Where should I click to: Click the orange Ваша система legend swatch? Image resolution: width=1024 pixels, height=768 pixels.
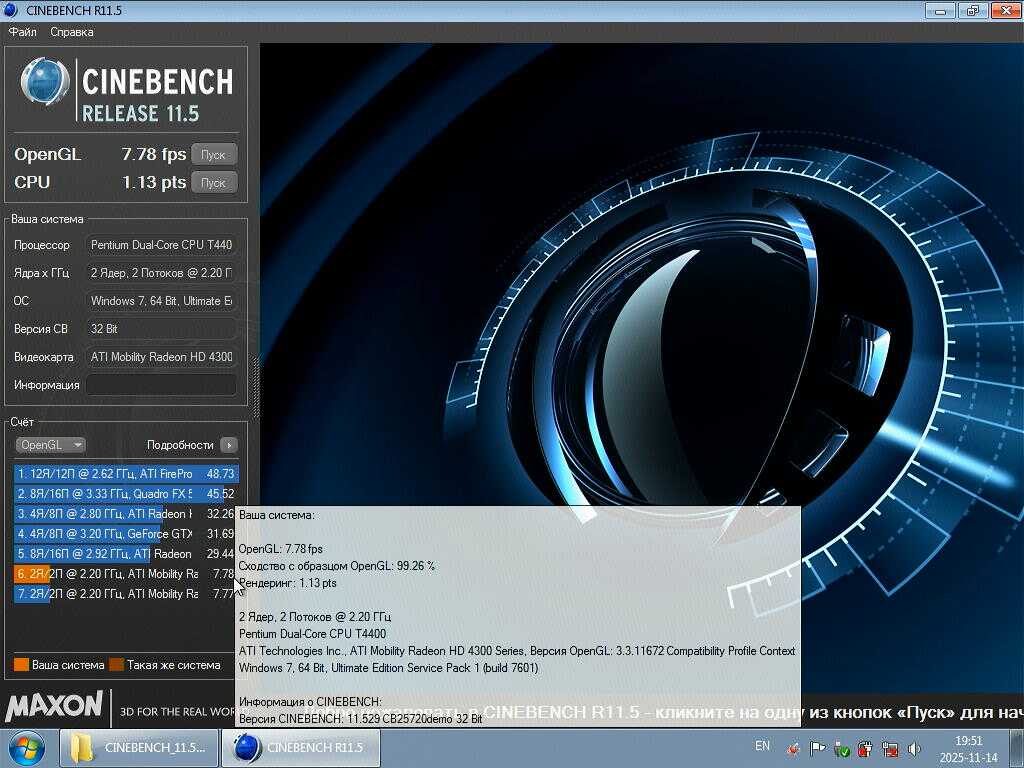pyautogui.click(x=21, y=665)
